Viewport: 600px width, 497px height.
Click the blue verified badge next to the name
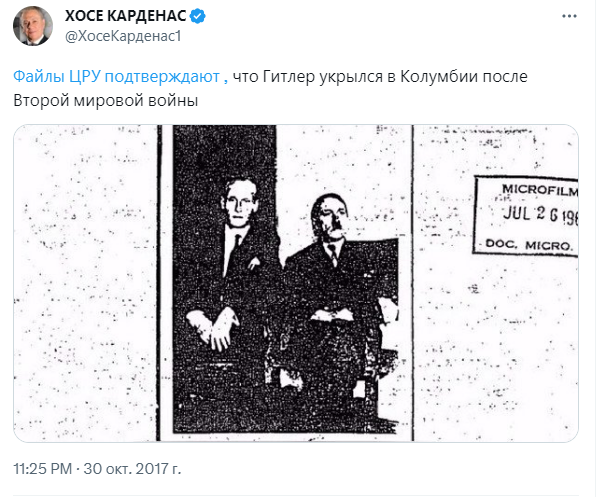198,16
